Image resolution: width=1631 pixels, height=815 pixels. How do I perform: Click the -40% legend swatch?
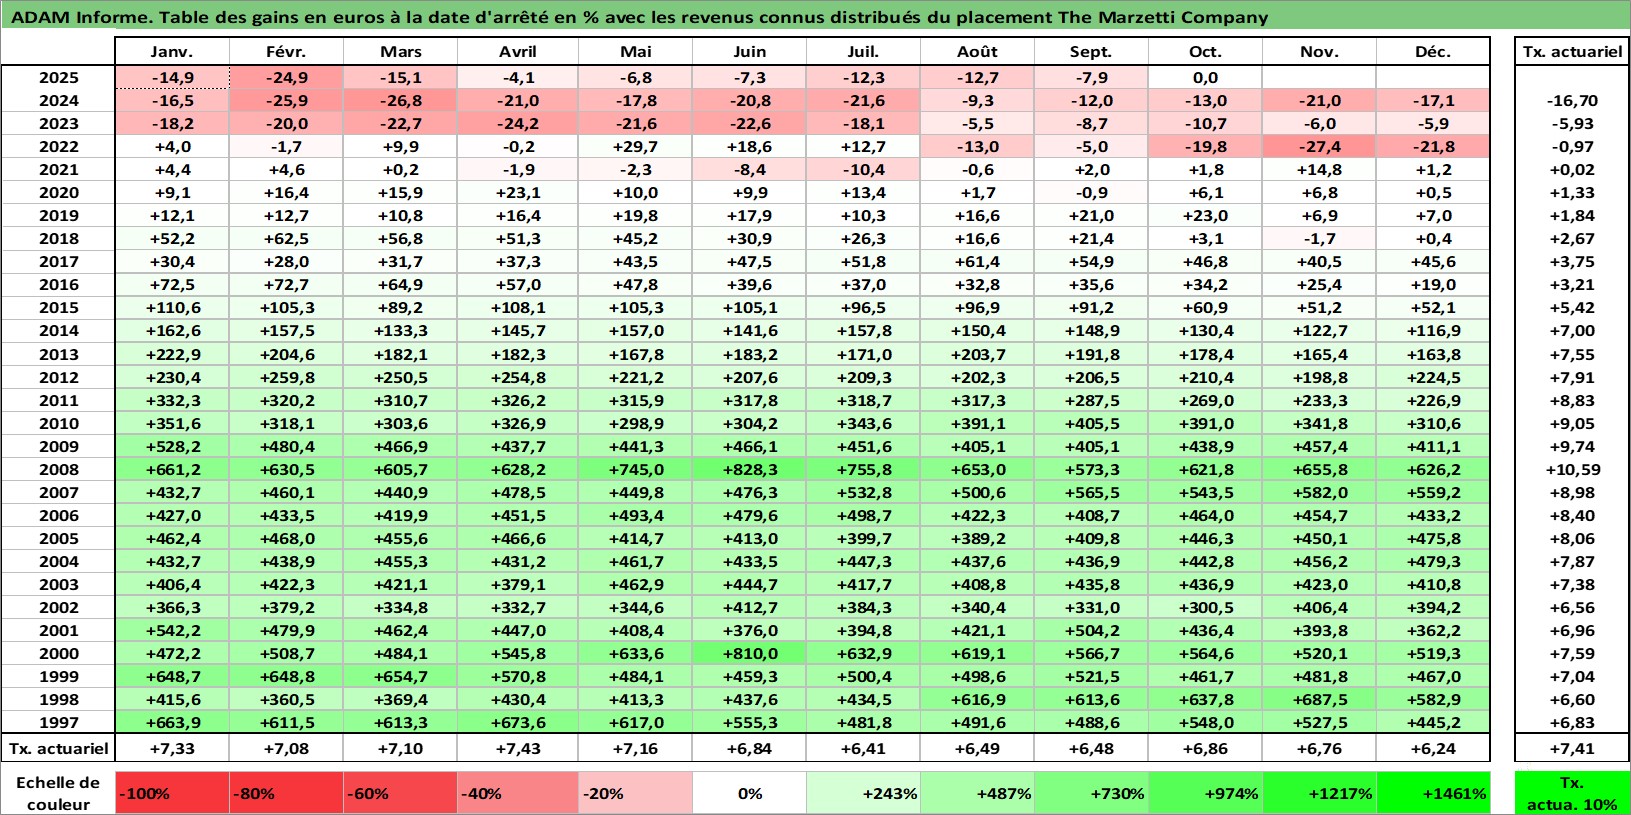click(x=517, y=793)
